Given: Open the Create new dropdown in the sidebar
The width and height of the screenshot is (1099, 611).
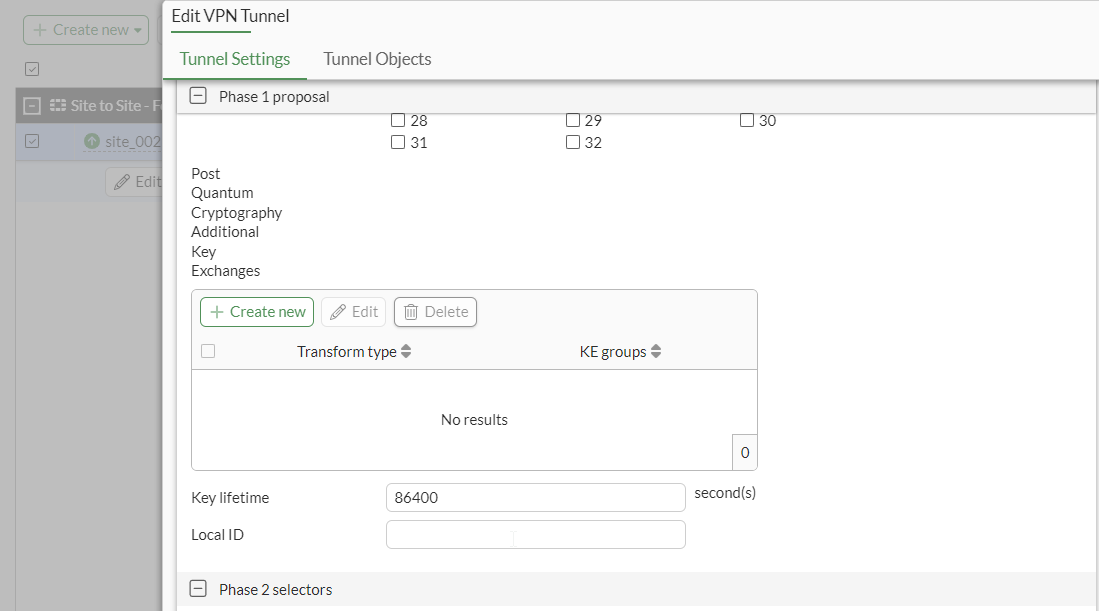Looking at the screenshot, I should click(86, 29).
